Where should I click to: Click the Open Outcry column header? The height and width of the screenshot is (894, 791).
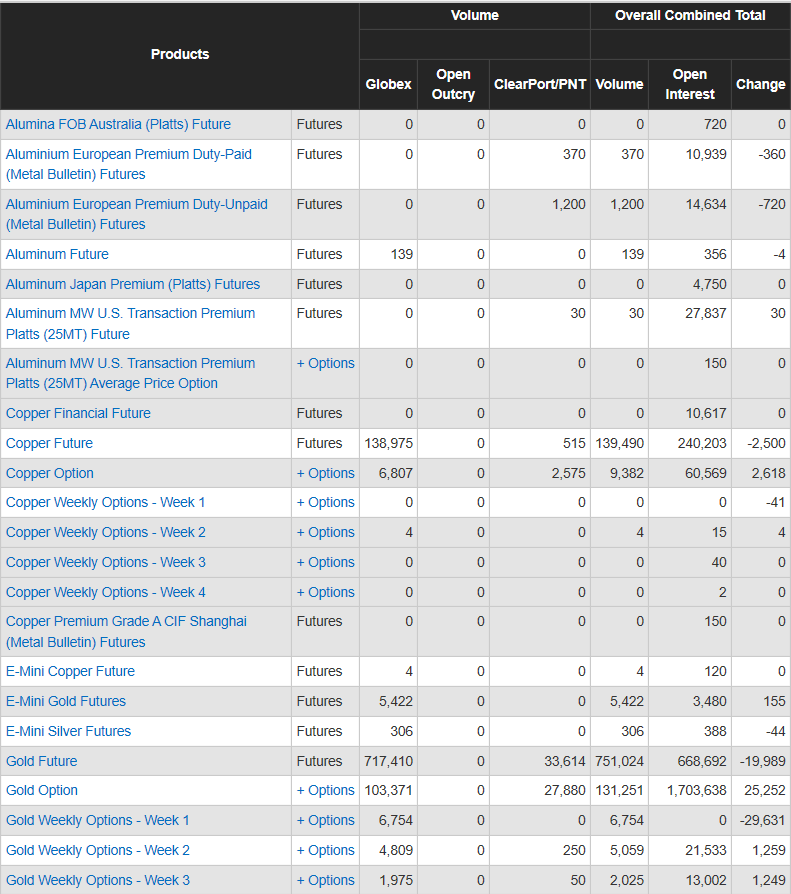(x=453, y=84)
